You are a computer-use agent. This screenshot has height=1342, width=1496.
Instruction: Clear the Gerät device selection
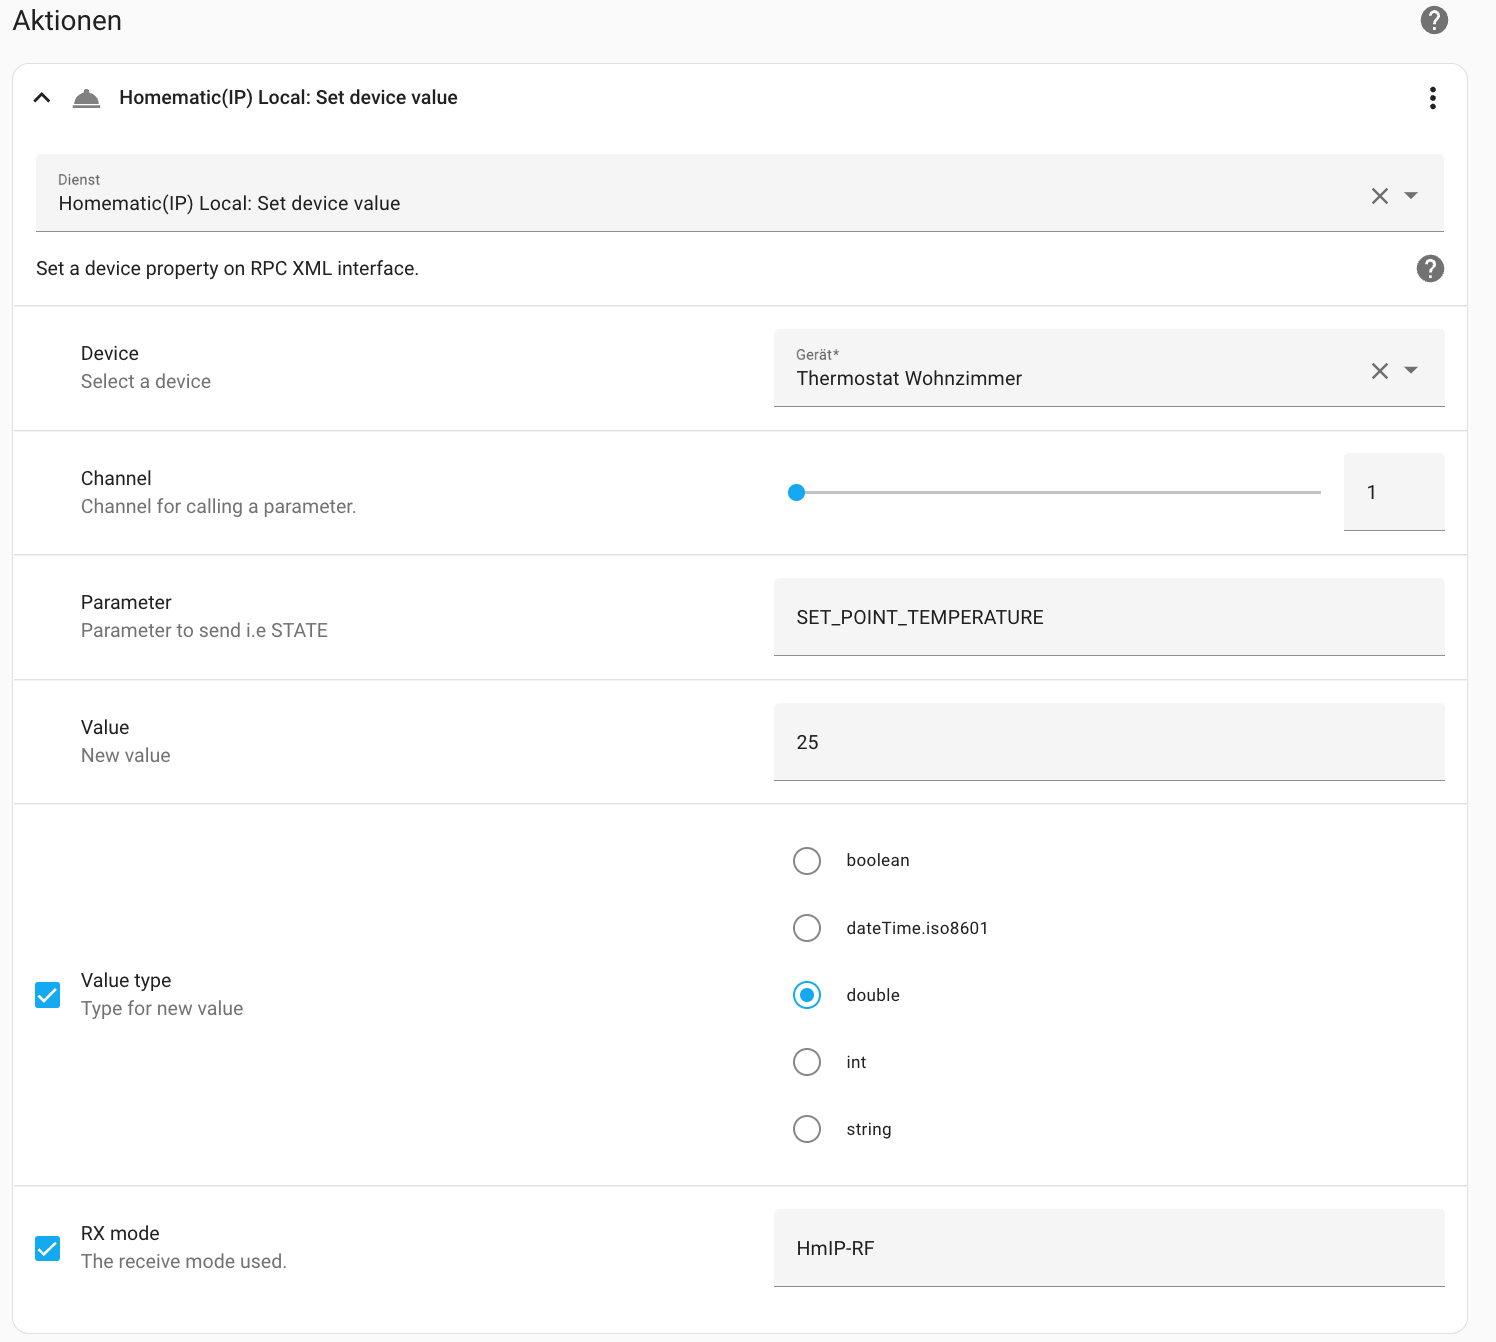(x=1379, y=371)
